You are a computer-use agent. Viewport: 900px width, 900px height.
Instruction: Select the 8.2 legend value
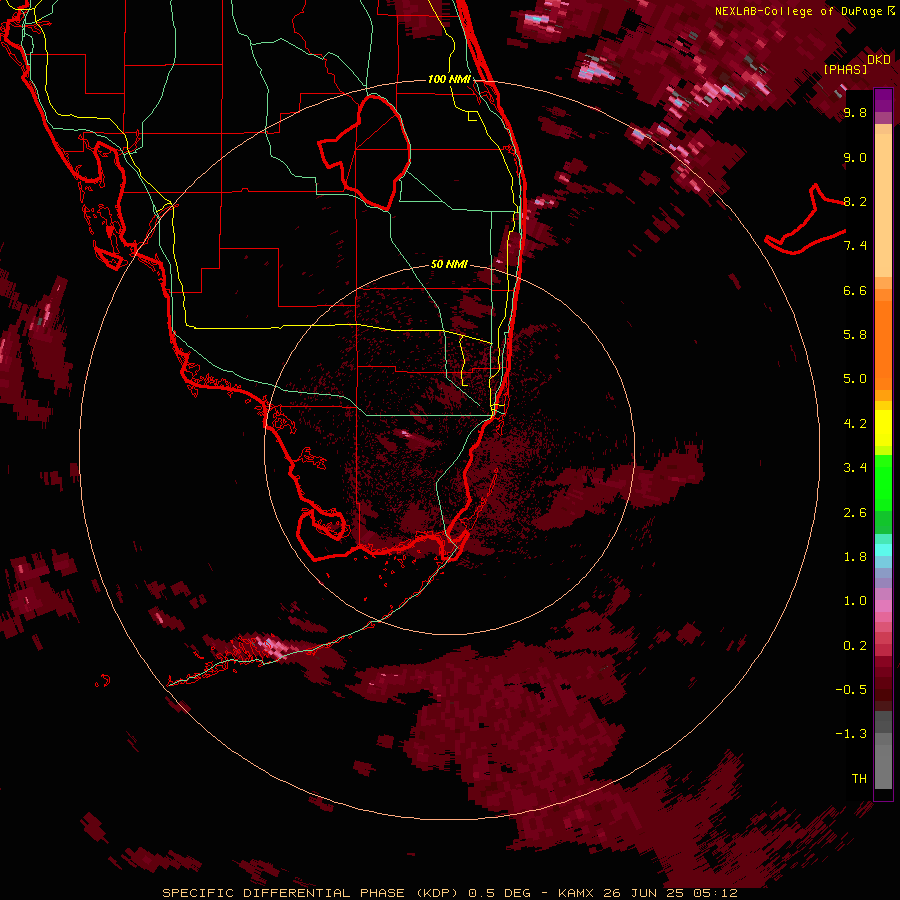[855, 201]
